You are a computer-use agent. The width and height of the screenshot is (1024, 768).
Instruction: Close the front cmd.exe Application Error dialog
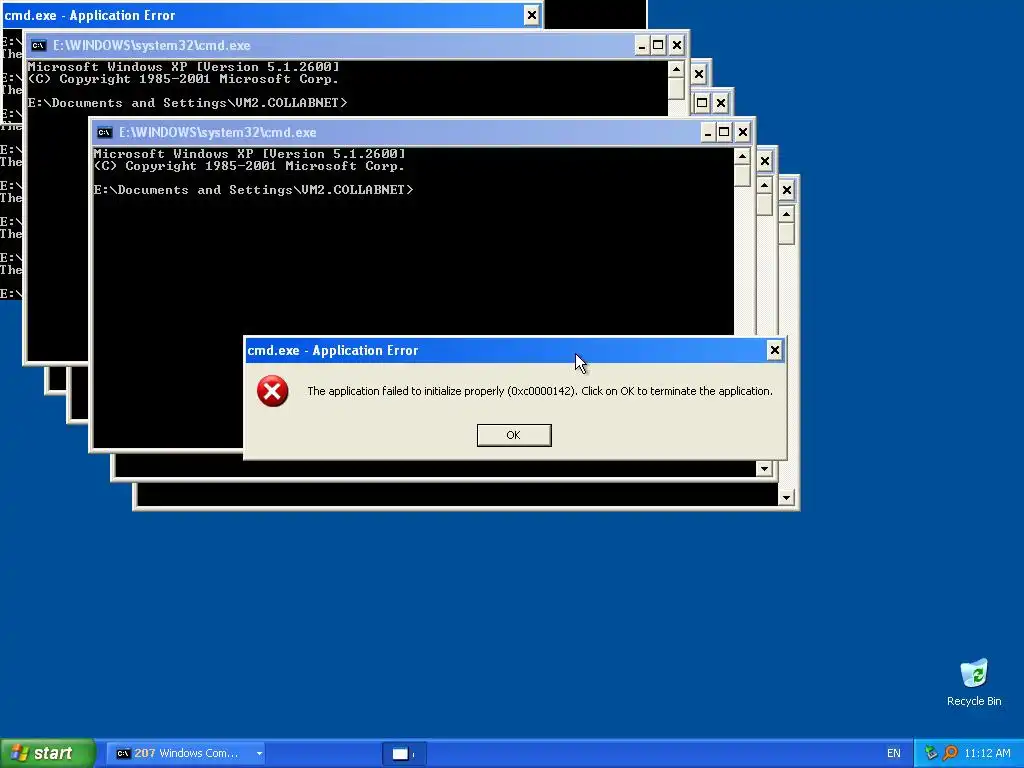click(775, 350)
